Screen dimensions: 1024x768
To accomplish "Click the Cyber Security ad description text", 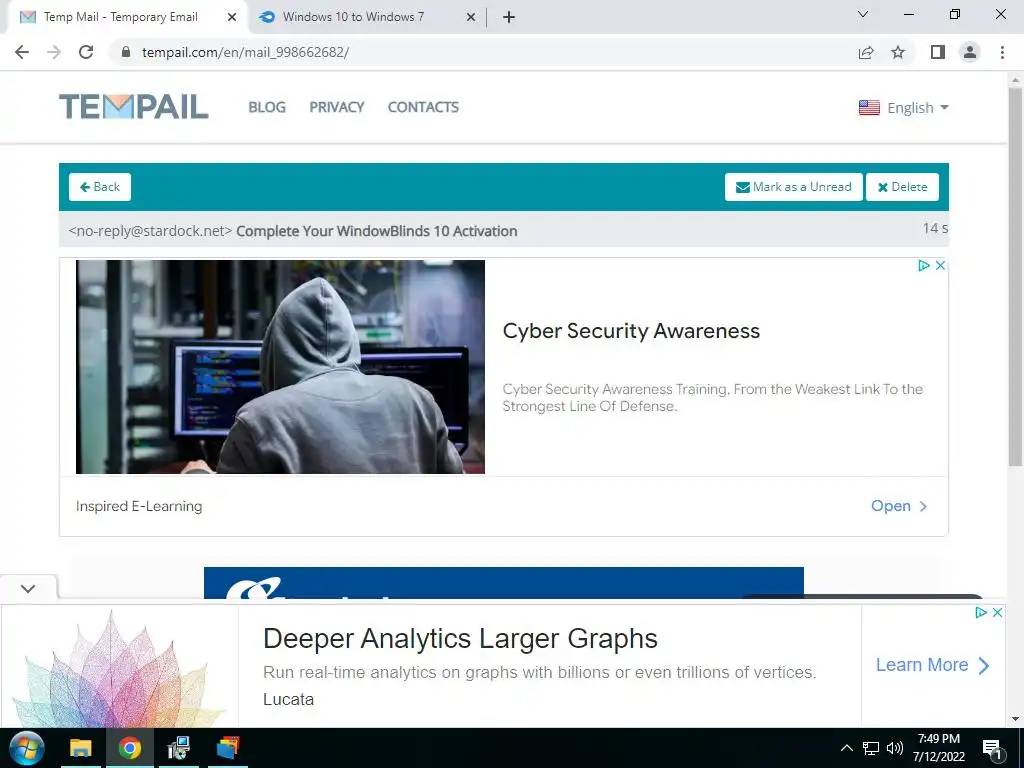I will pyautogui.click(x=712, y=398).
